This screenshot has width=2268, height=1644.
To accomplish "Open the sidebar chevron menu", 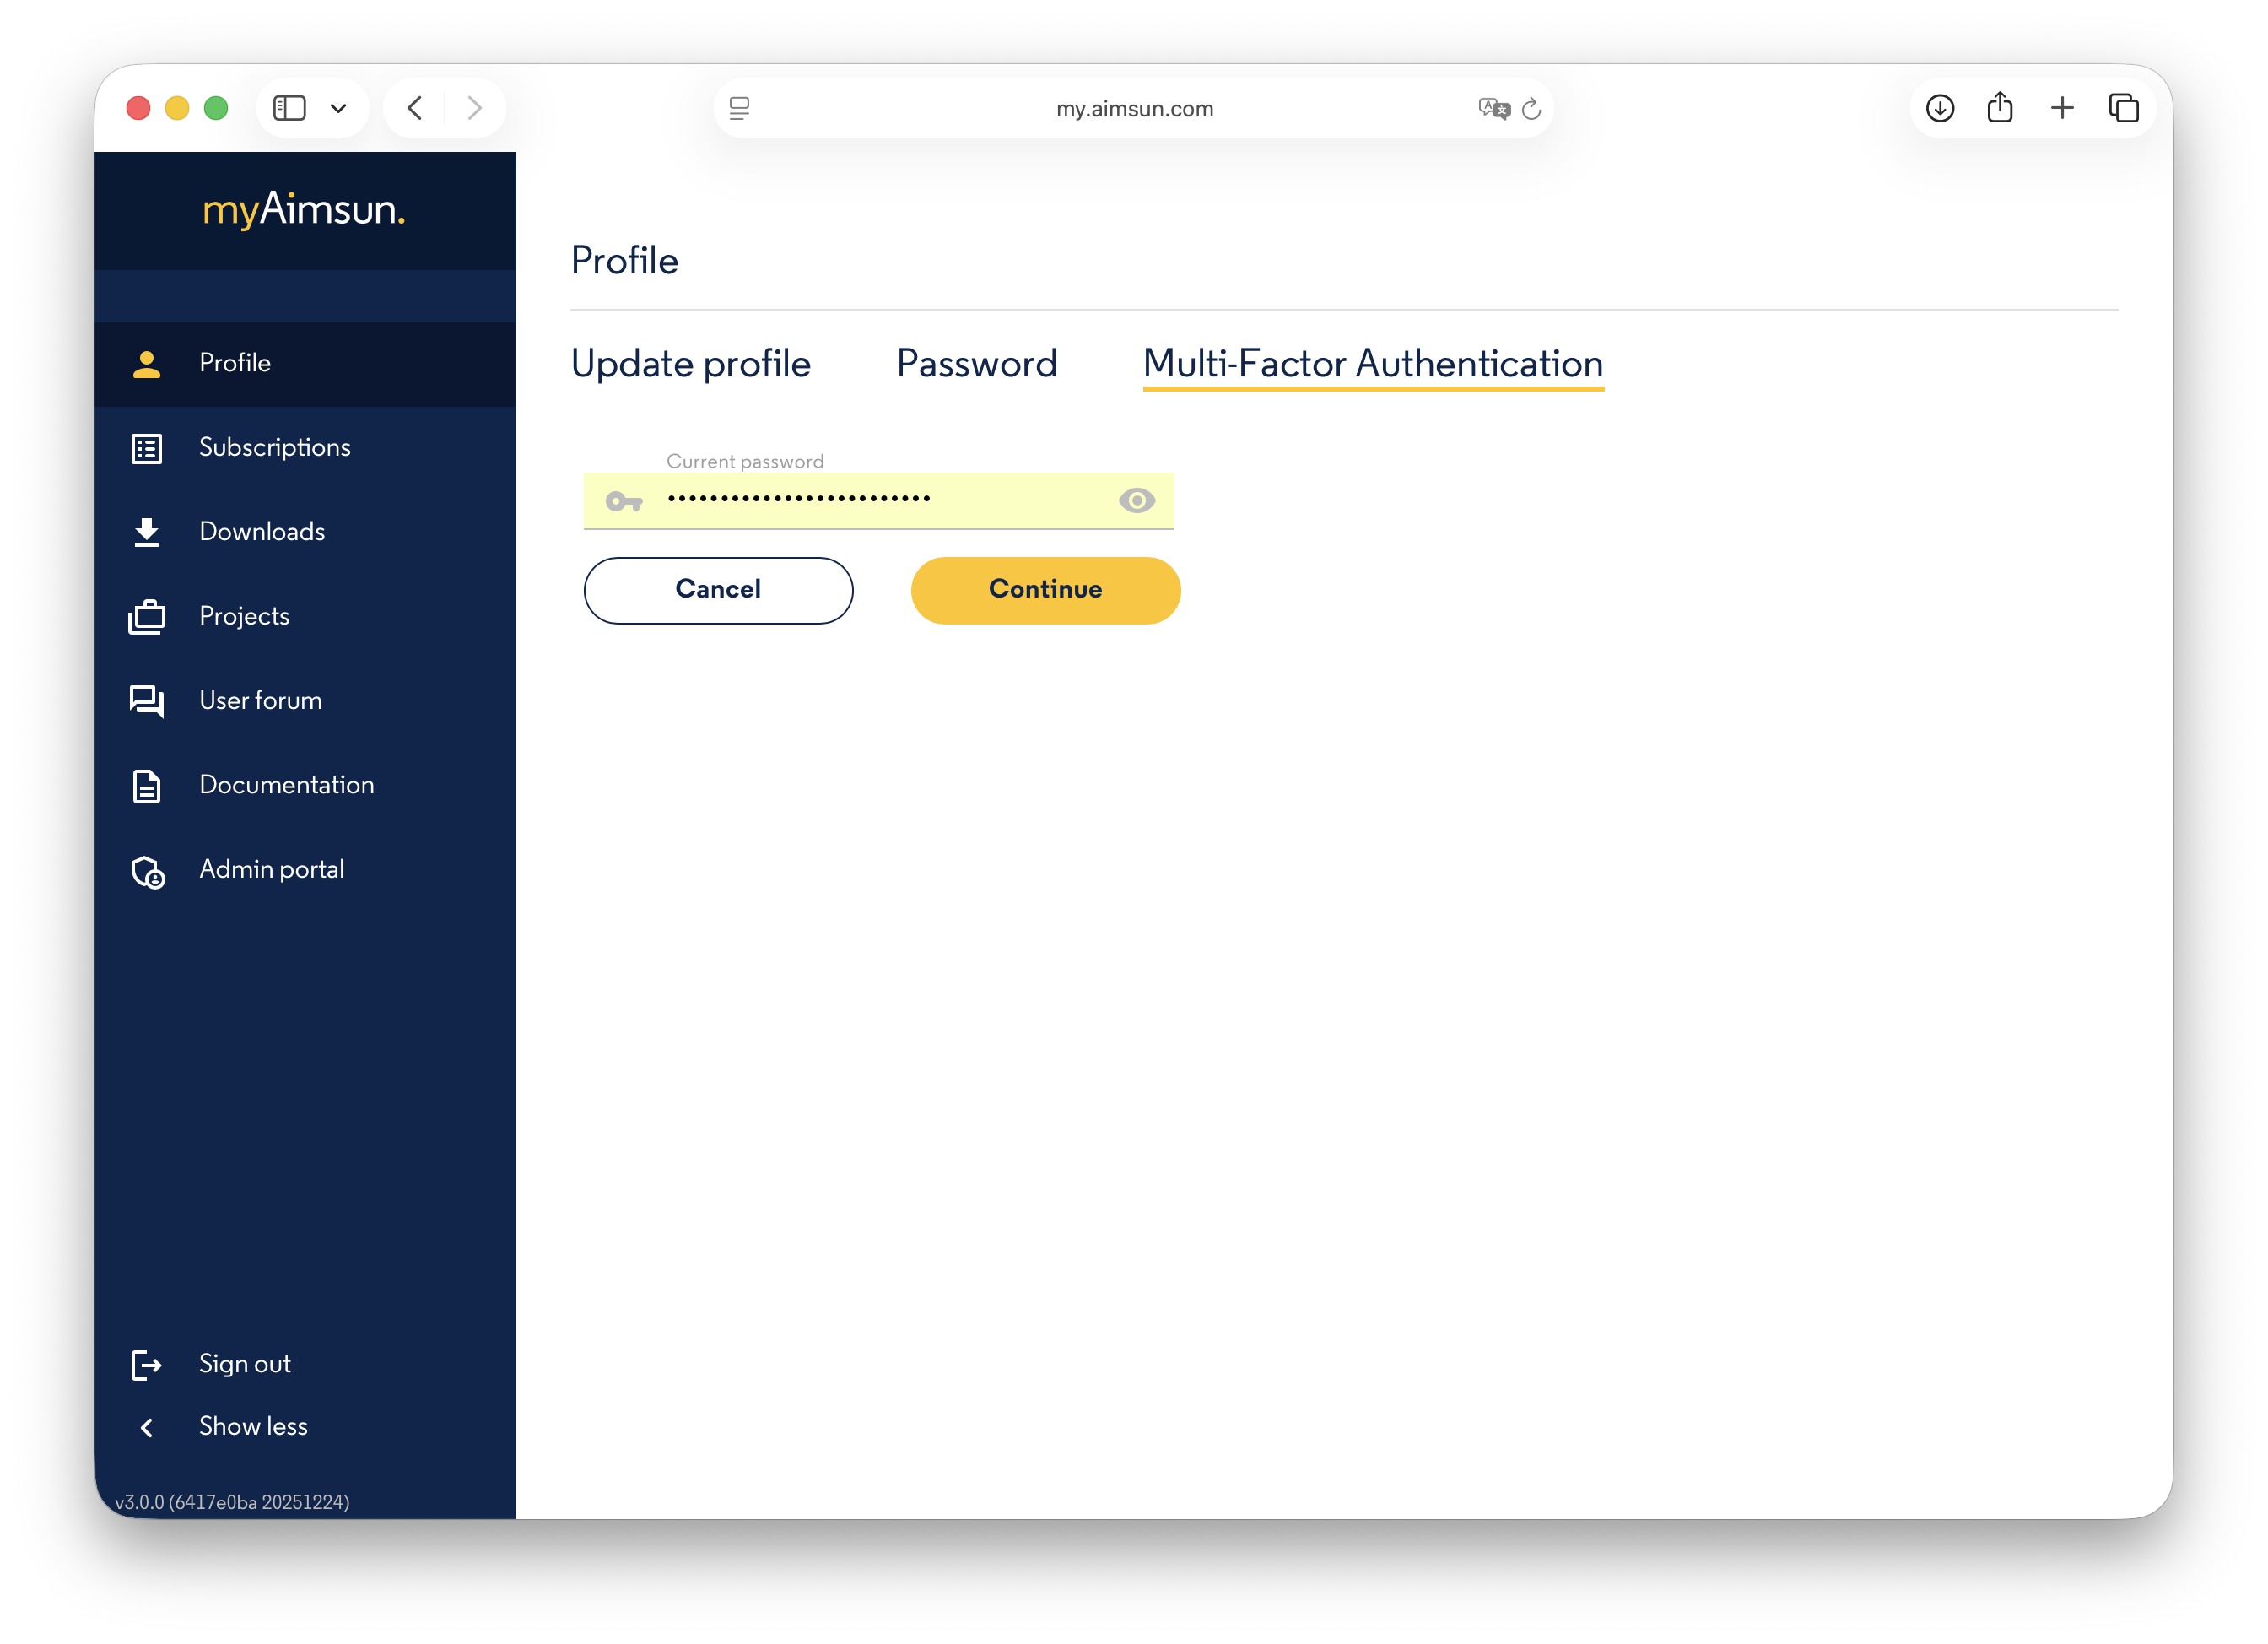I will (338, 107).
